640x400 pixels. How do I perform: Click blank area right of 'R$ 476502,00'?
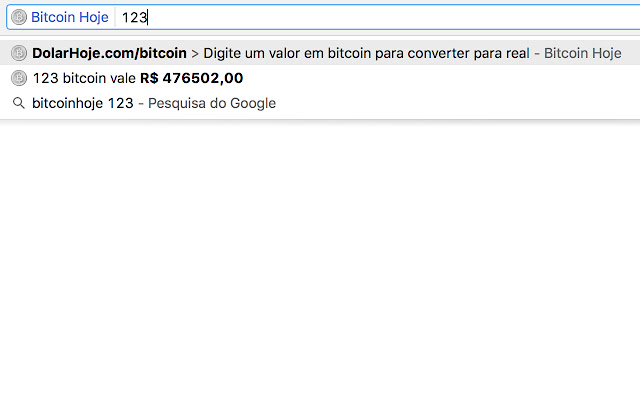[x=441, y=78]
